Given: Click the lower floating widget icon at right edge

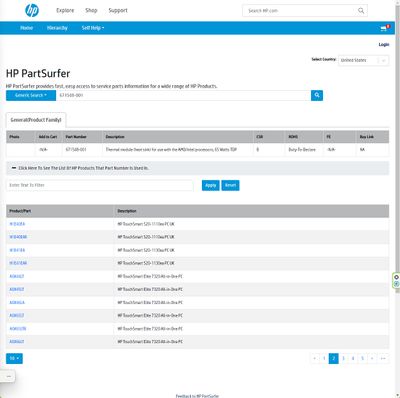Looking at the screenshot, I should (x=396, y=284).
